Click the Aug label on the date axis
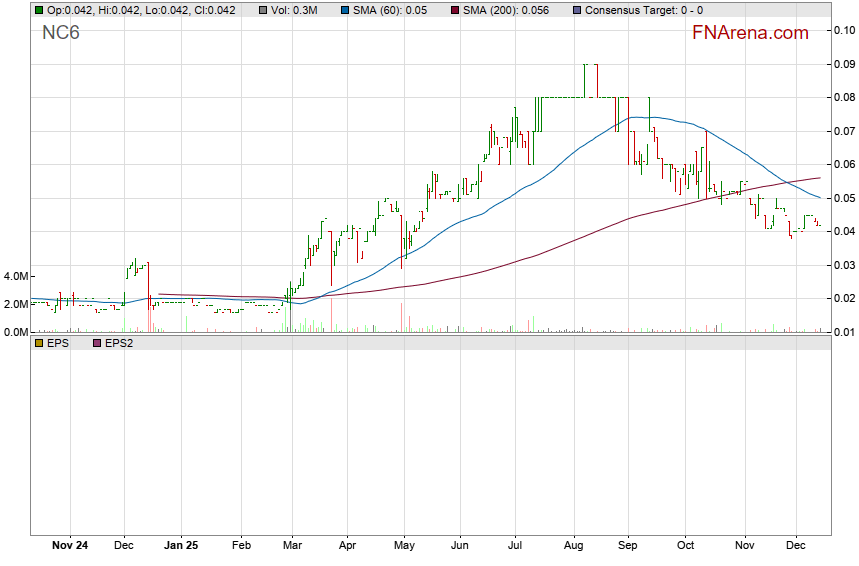 click(x=574, y=546)
